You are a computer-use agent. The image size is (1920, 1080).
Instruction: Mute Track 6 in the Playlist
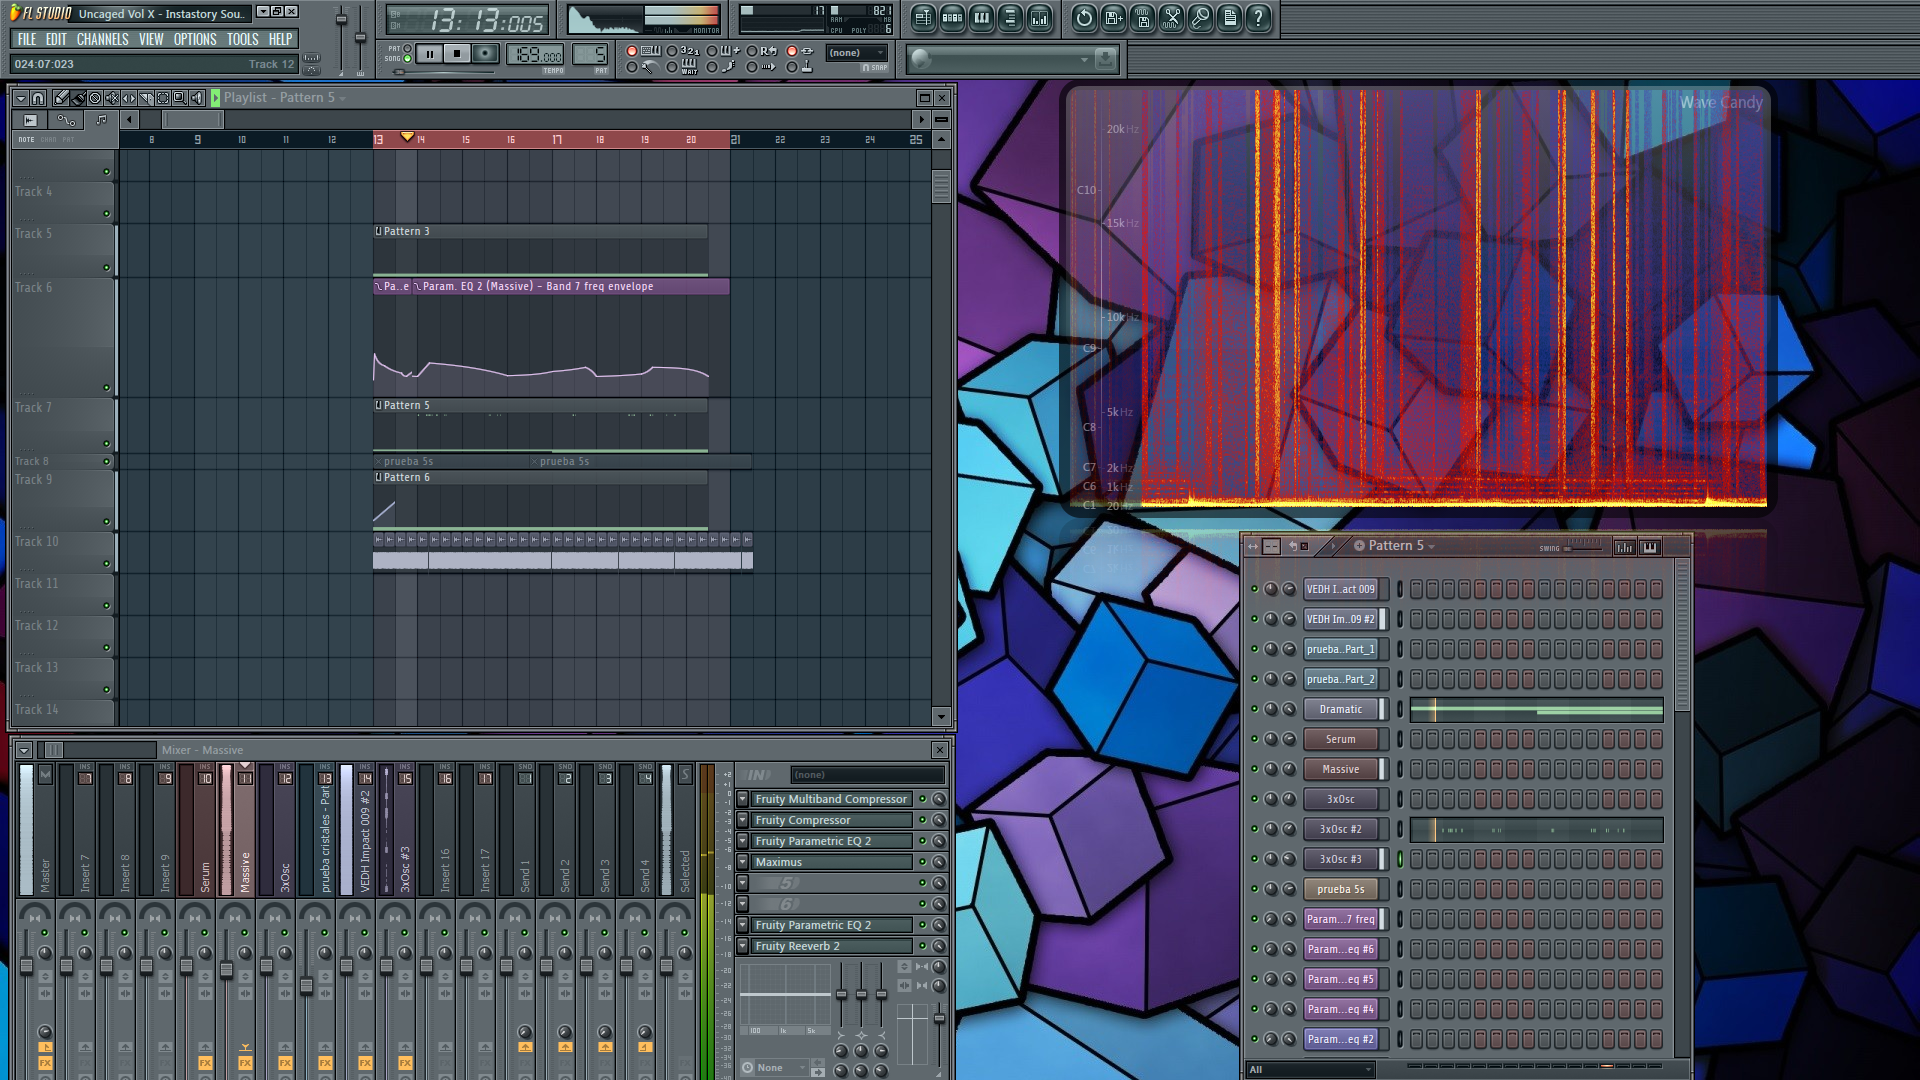(x=106, y=388)
